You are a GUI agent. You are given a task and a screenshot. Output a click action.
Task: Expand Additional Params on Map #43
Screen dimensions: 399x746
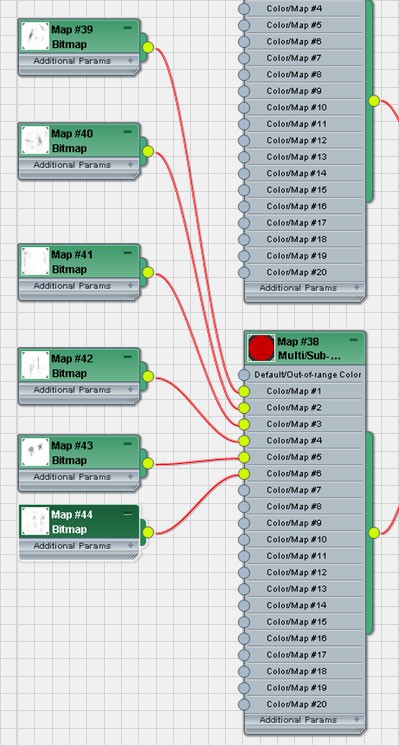131,476
